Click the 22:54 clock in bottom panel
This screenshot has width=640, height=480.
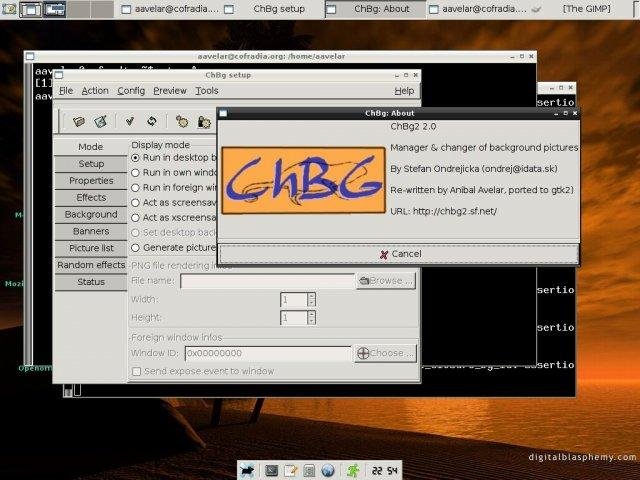pyautogui.click(x=384, y=471)
